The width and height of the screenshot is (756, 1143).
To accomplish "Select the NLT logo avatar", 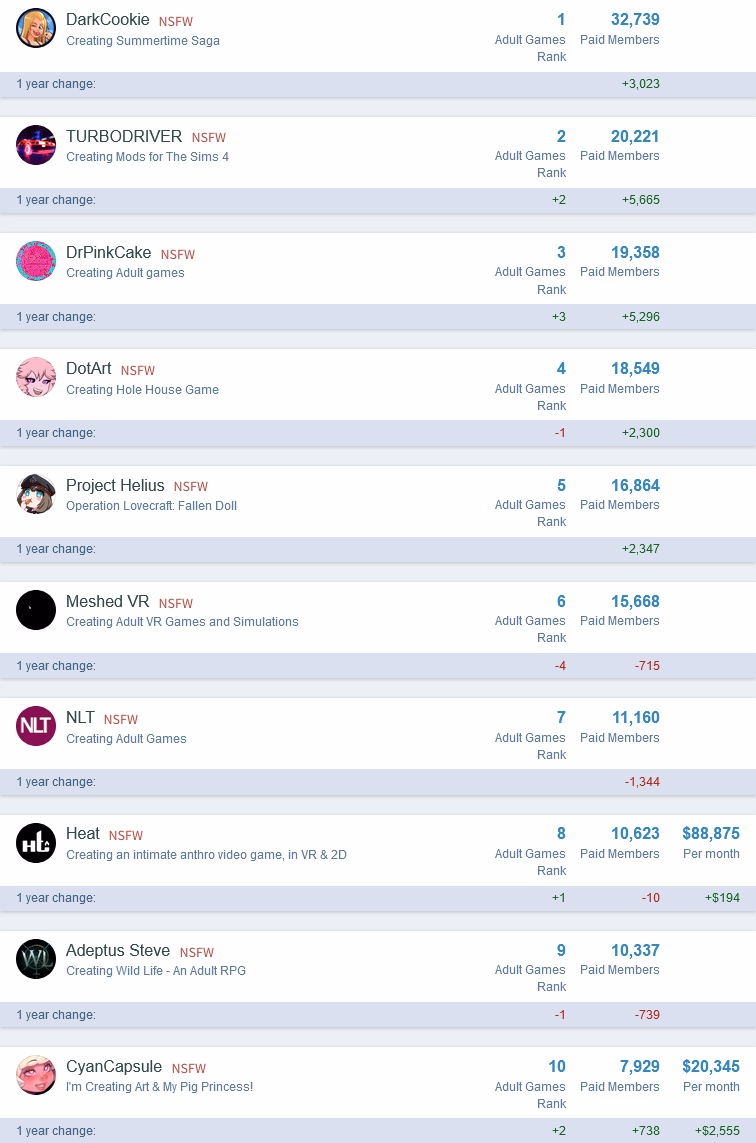I will [36, 726].
